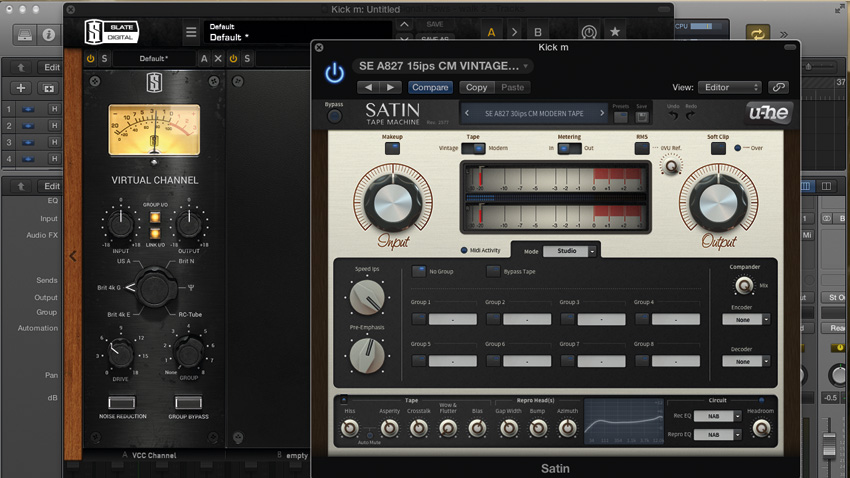Toggle Metering In/Out switch
This screenshot has height=478, width=850.
(569, 148)
